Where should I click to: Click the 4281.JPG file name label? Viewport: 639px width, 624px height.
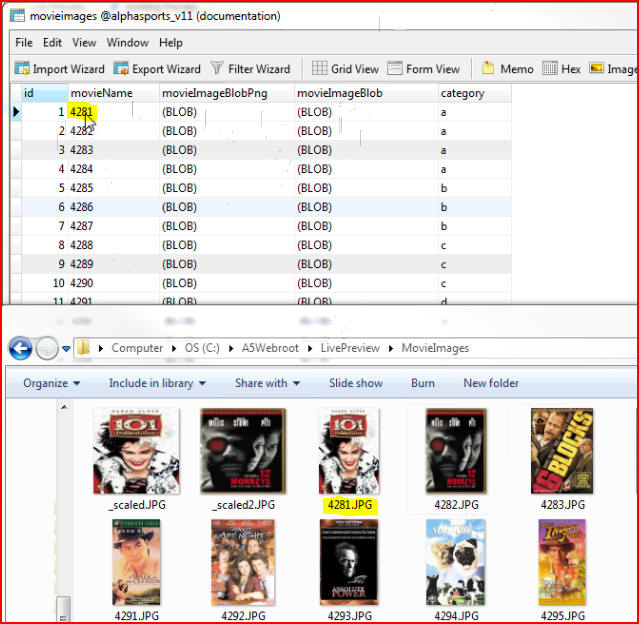click(x=350, y=505)
